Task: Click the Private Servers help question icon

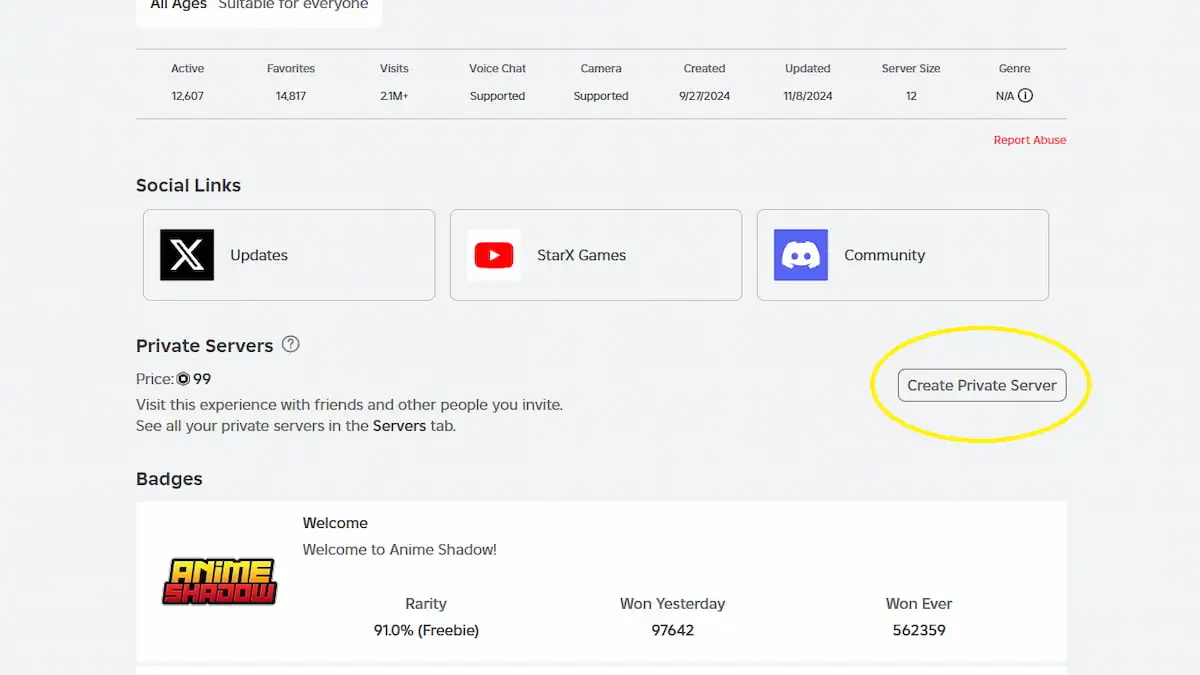Action: [290, 344]
